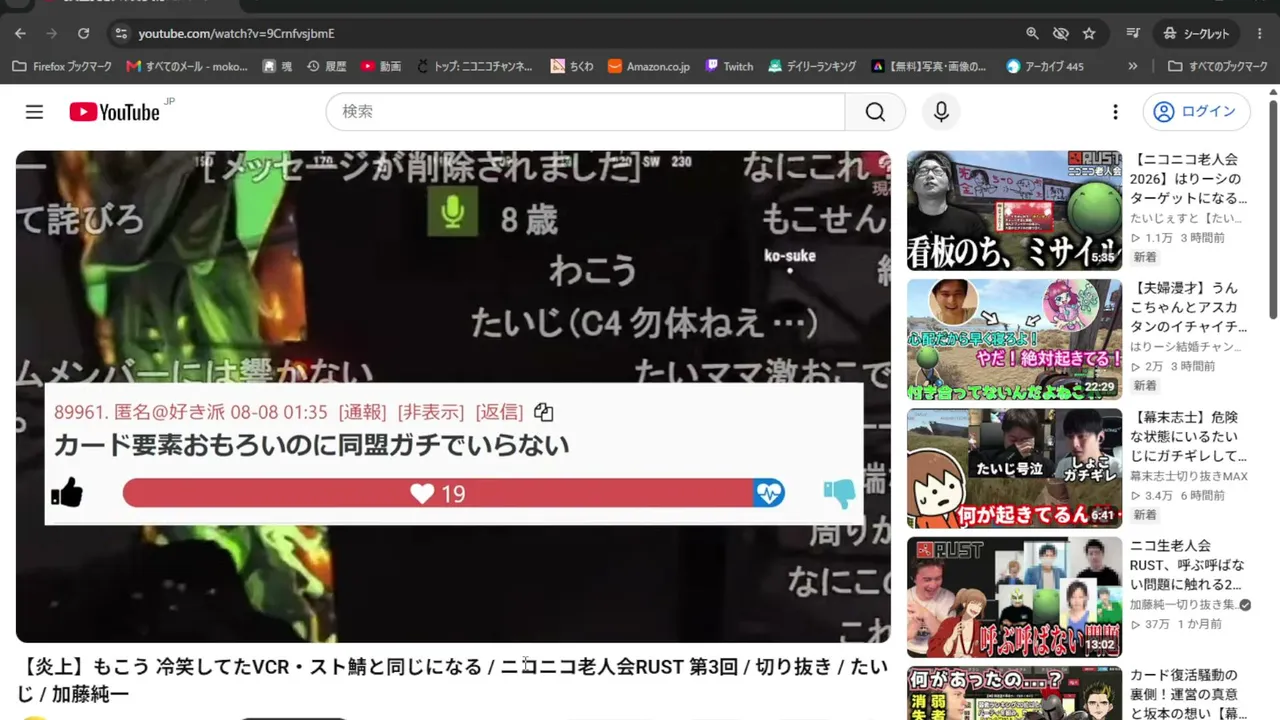Open the アーカイブ 445 bookmark
1280x720 pixels.
[x=1045, y=66]
